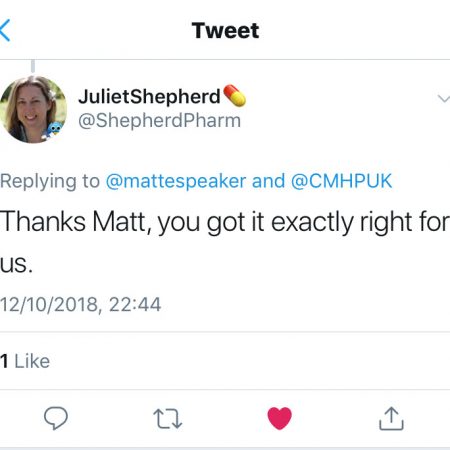This screenshot has height=450, width=450.
Task: Open the @ShepherdPharm handle
Action: click(159, 120)
